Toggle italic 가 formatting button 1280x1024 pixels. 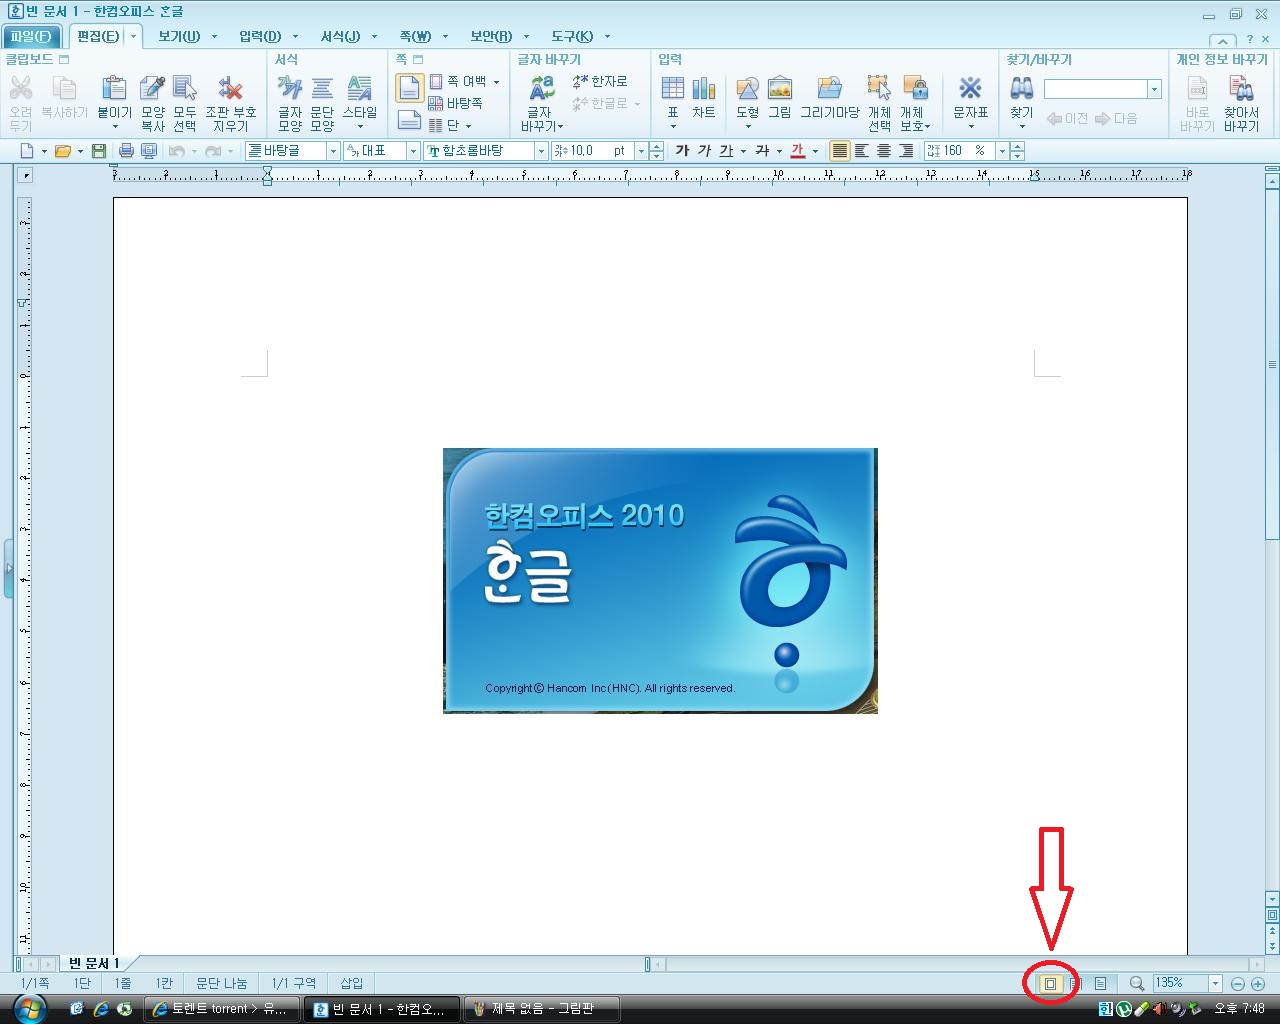point(704,151)
